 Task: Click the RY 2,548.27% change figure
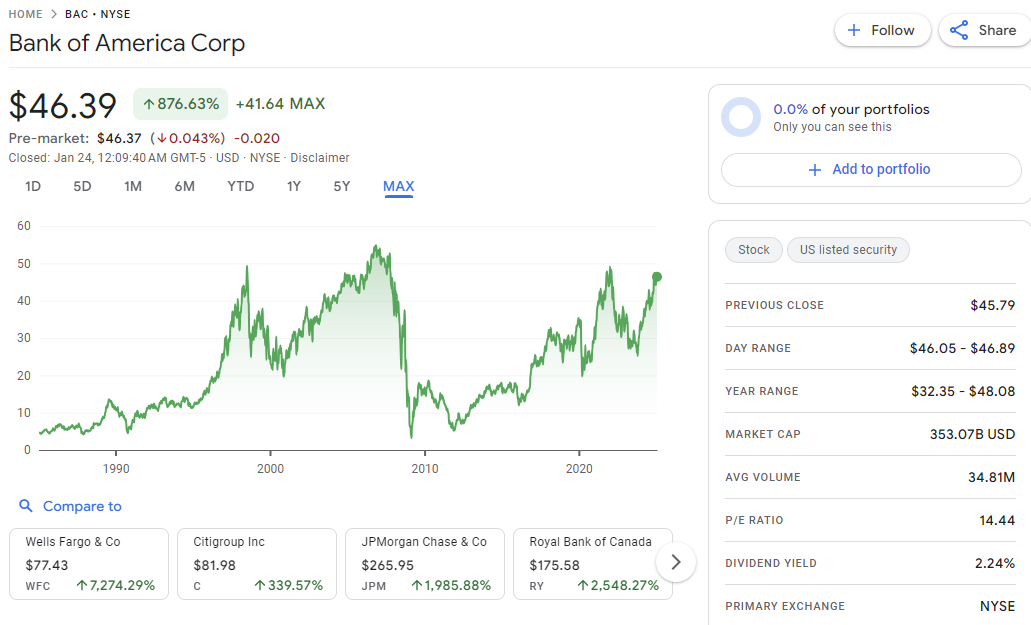click(x=618, y=585)
